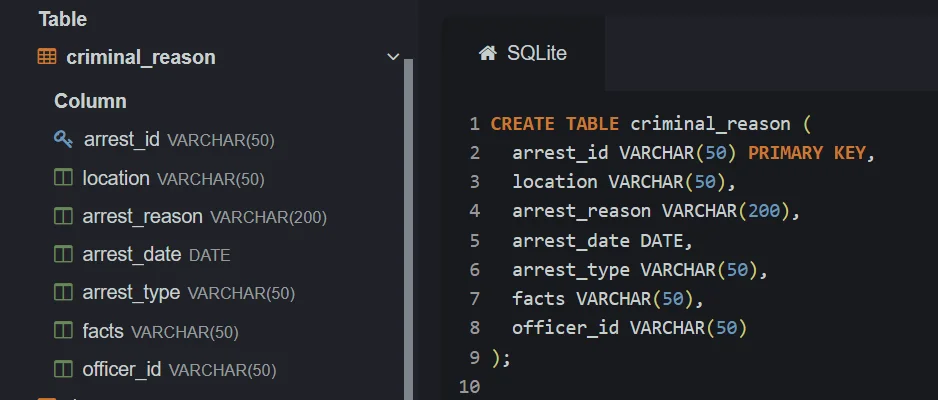Click the sidebar vertical scrollbar
This screenshot has width=938, height=400.
coord(408,230)
